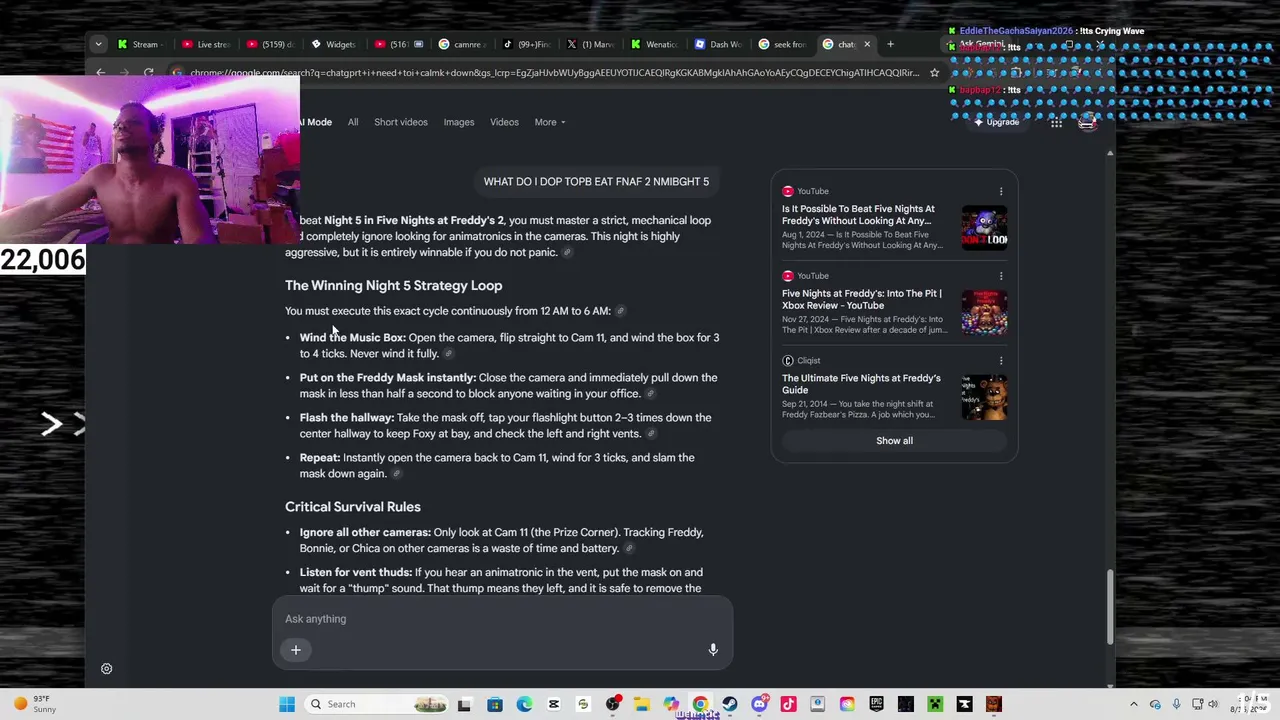Open options menu for 'Is It Possible To Beat' video
Image resolution: width=1280 pixels, height=720 pixels.
(x=1001, y=191)
